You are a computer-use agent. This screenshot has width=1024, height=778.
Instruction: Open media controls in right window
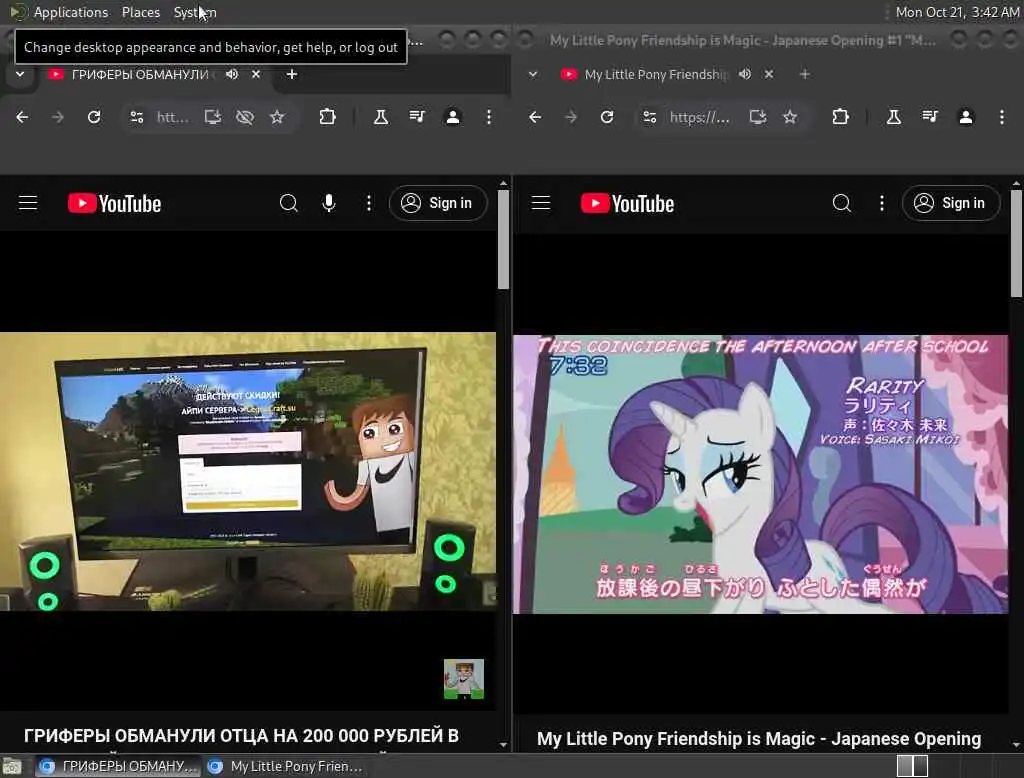coord(929,117)
